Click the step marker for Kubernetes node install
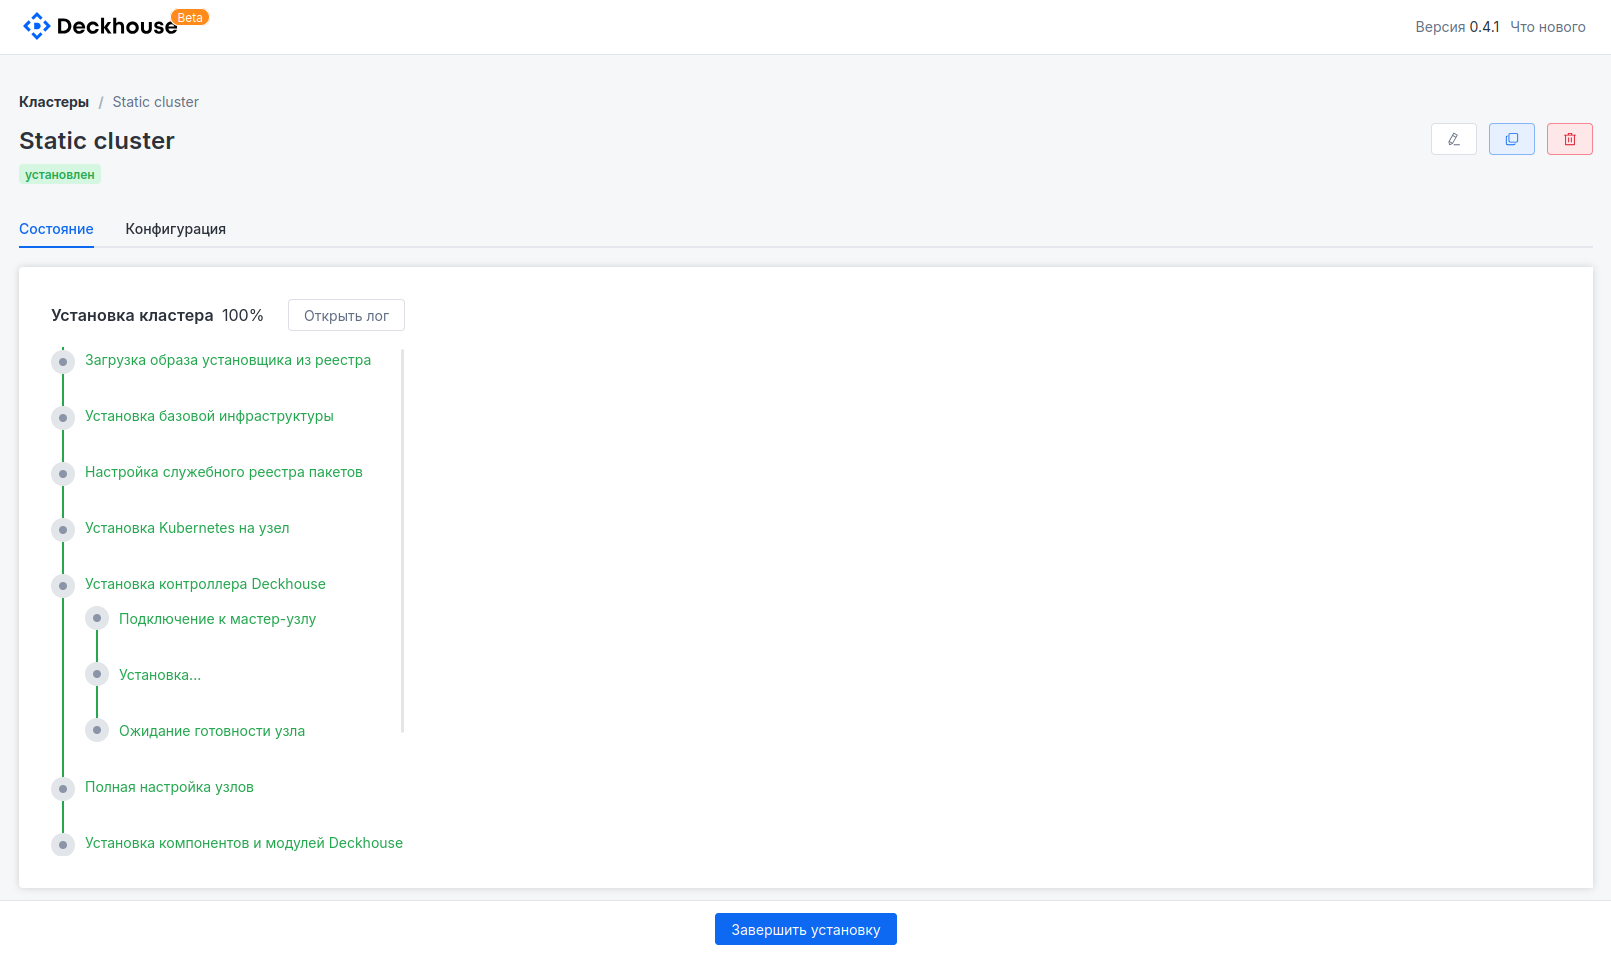This screenshot has height=954, width=1611. click(63, 529)
